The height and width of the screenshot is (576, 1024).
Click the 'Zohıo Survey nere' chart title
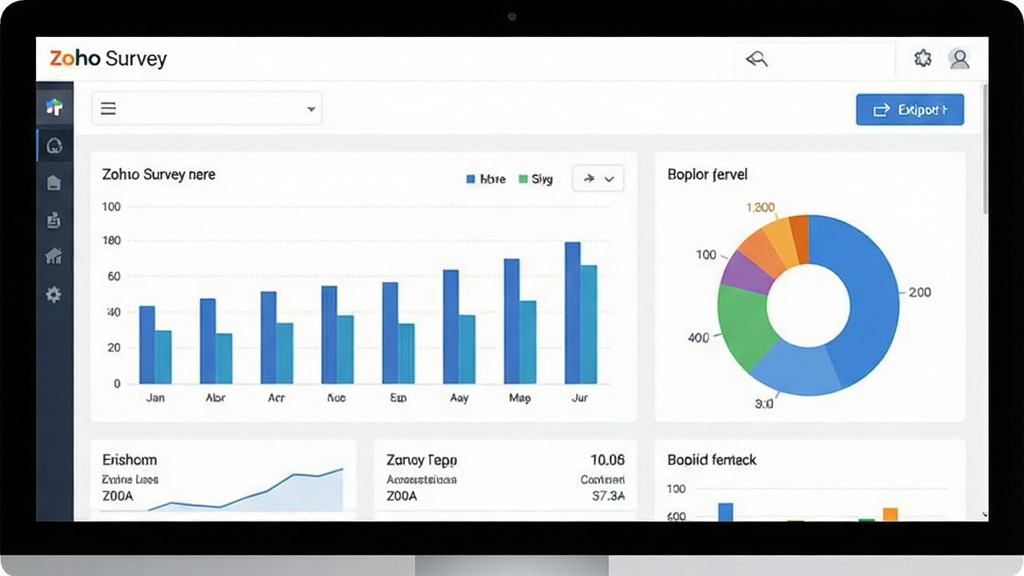click(159, 174)
